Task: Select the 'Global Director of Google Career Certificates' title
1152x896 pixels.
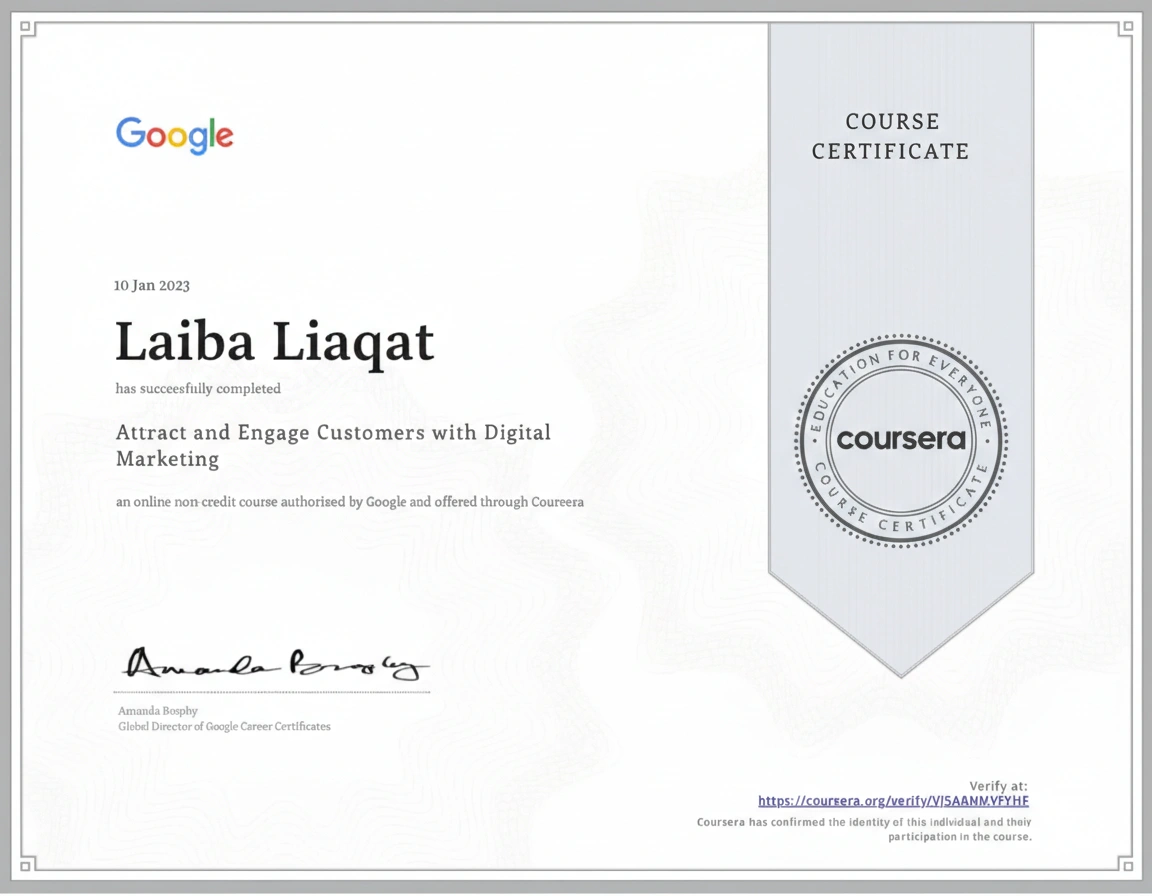Action: tap(223, 726)
